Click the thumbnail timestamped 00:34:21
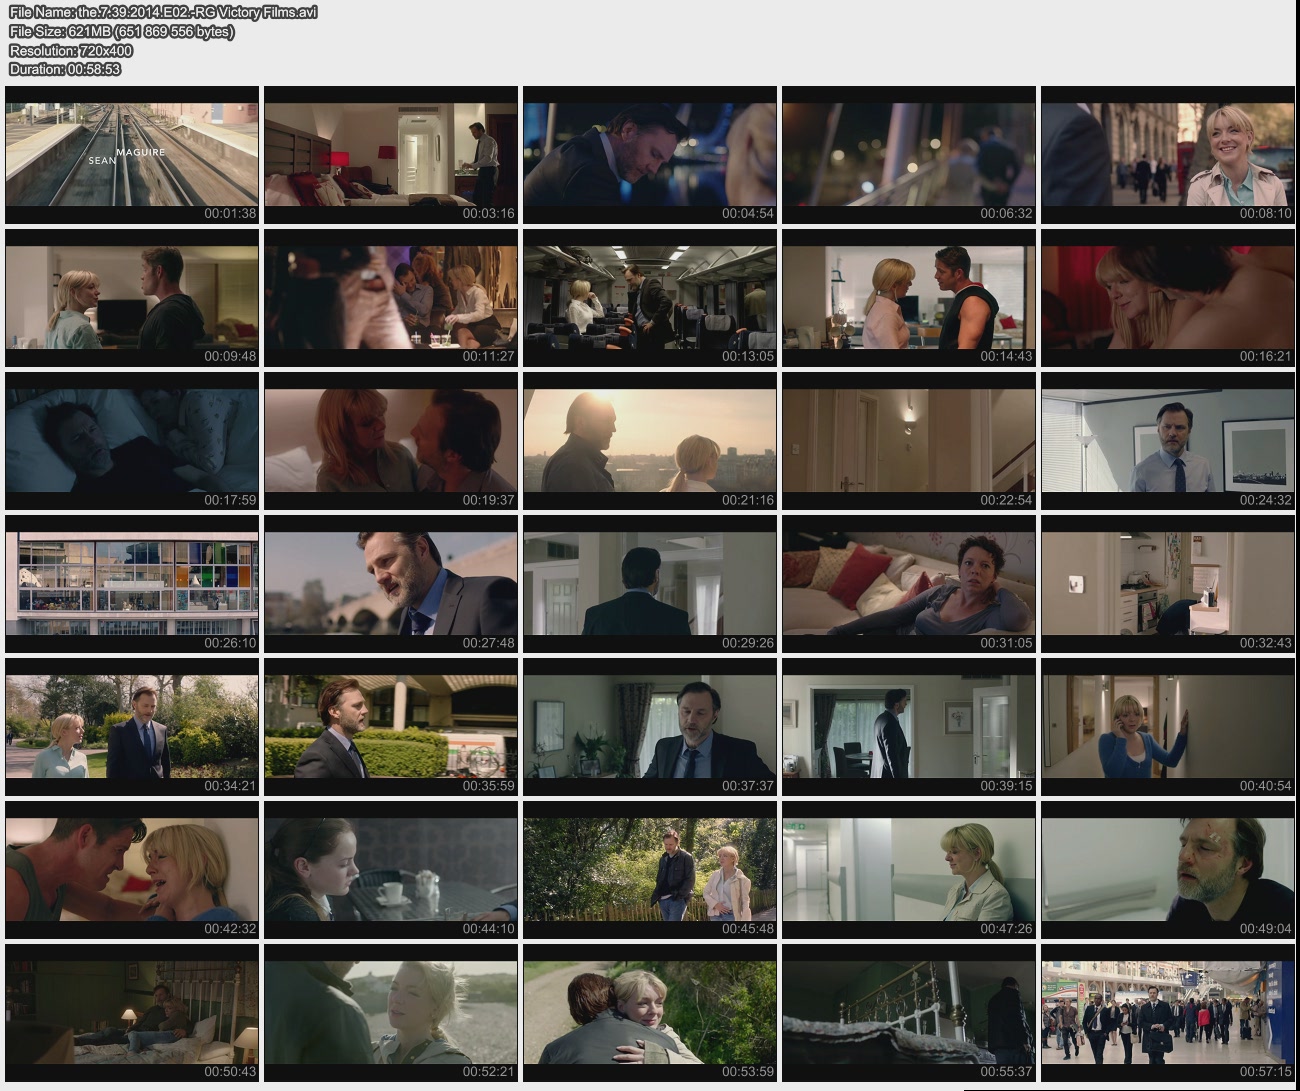The height and width of the screenshot is (1091, 1300). [132, 726]
